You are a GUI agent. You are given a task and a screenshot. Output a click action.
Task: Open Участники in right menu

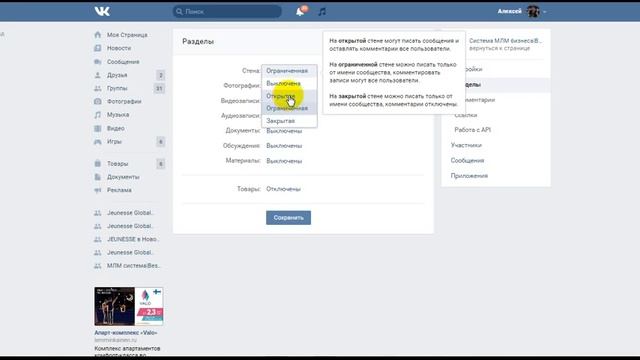(x=466, y=145)
